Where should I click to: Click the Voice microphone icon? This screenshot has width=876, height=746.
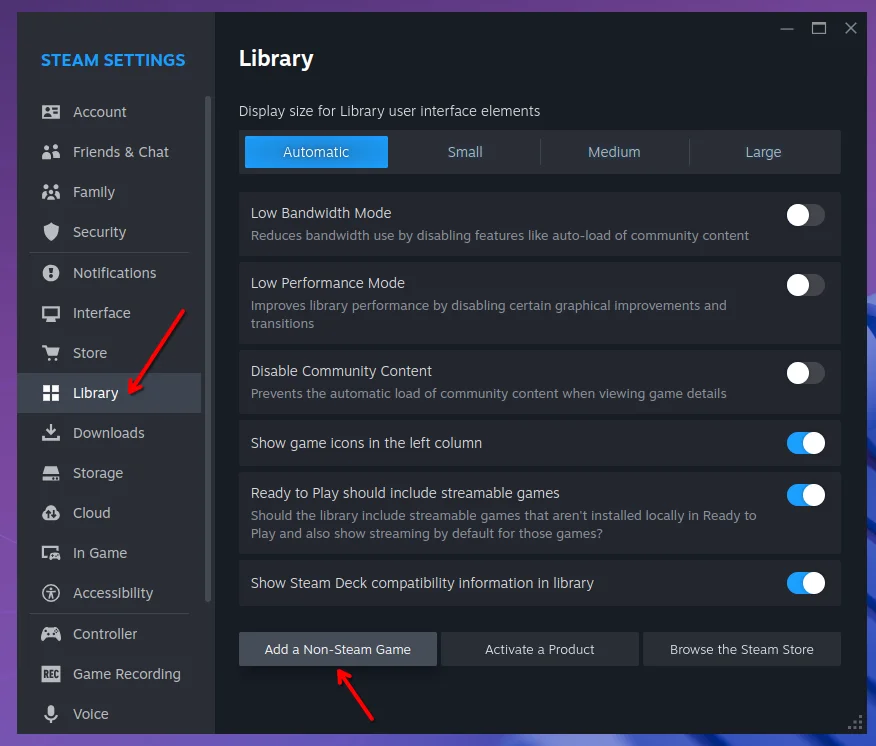[51, 714]
